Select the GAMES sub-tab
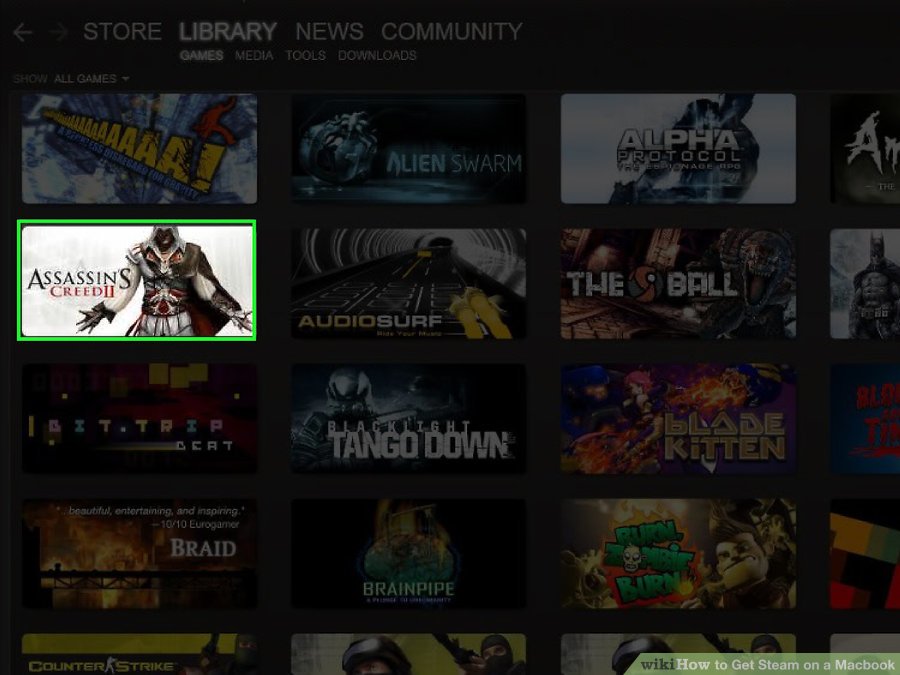Viewport: 900px width, 675px height. pyautogui.click(x=201, y=56)
